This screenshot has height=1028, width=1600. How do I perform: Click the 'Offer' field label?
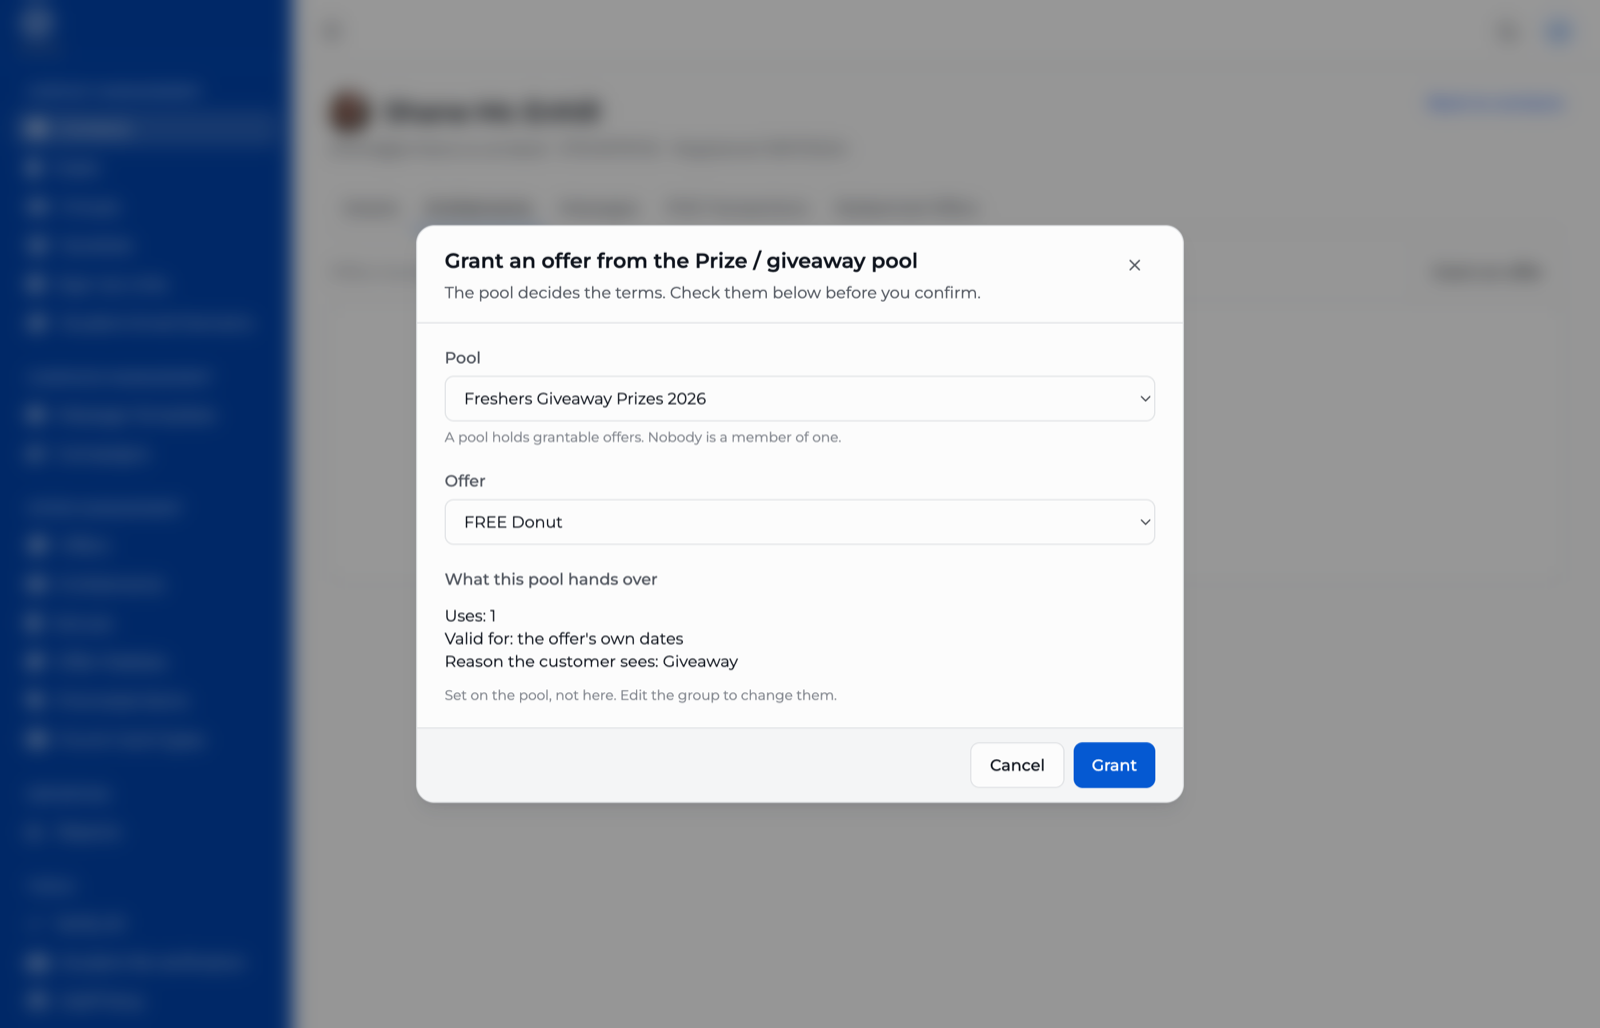point(465,481)
